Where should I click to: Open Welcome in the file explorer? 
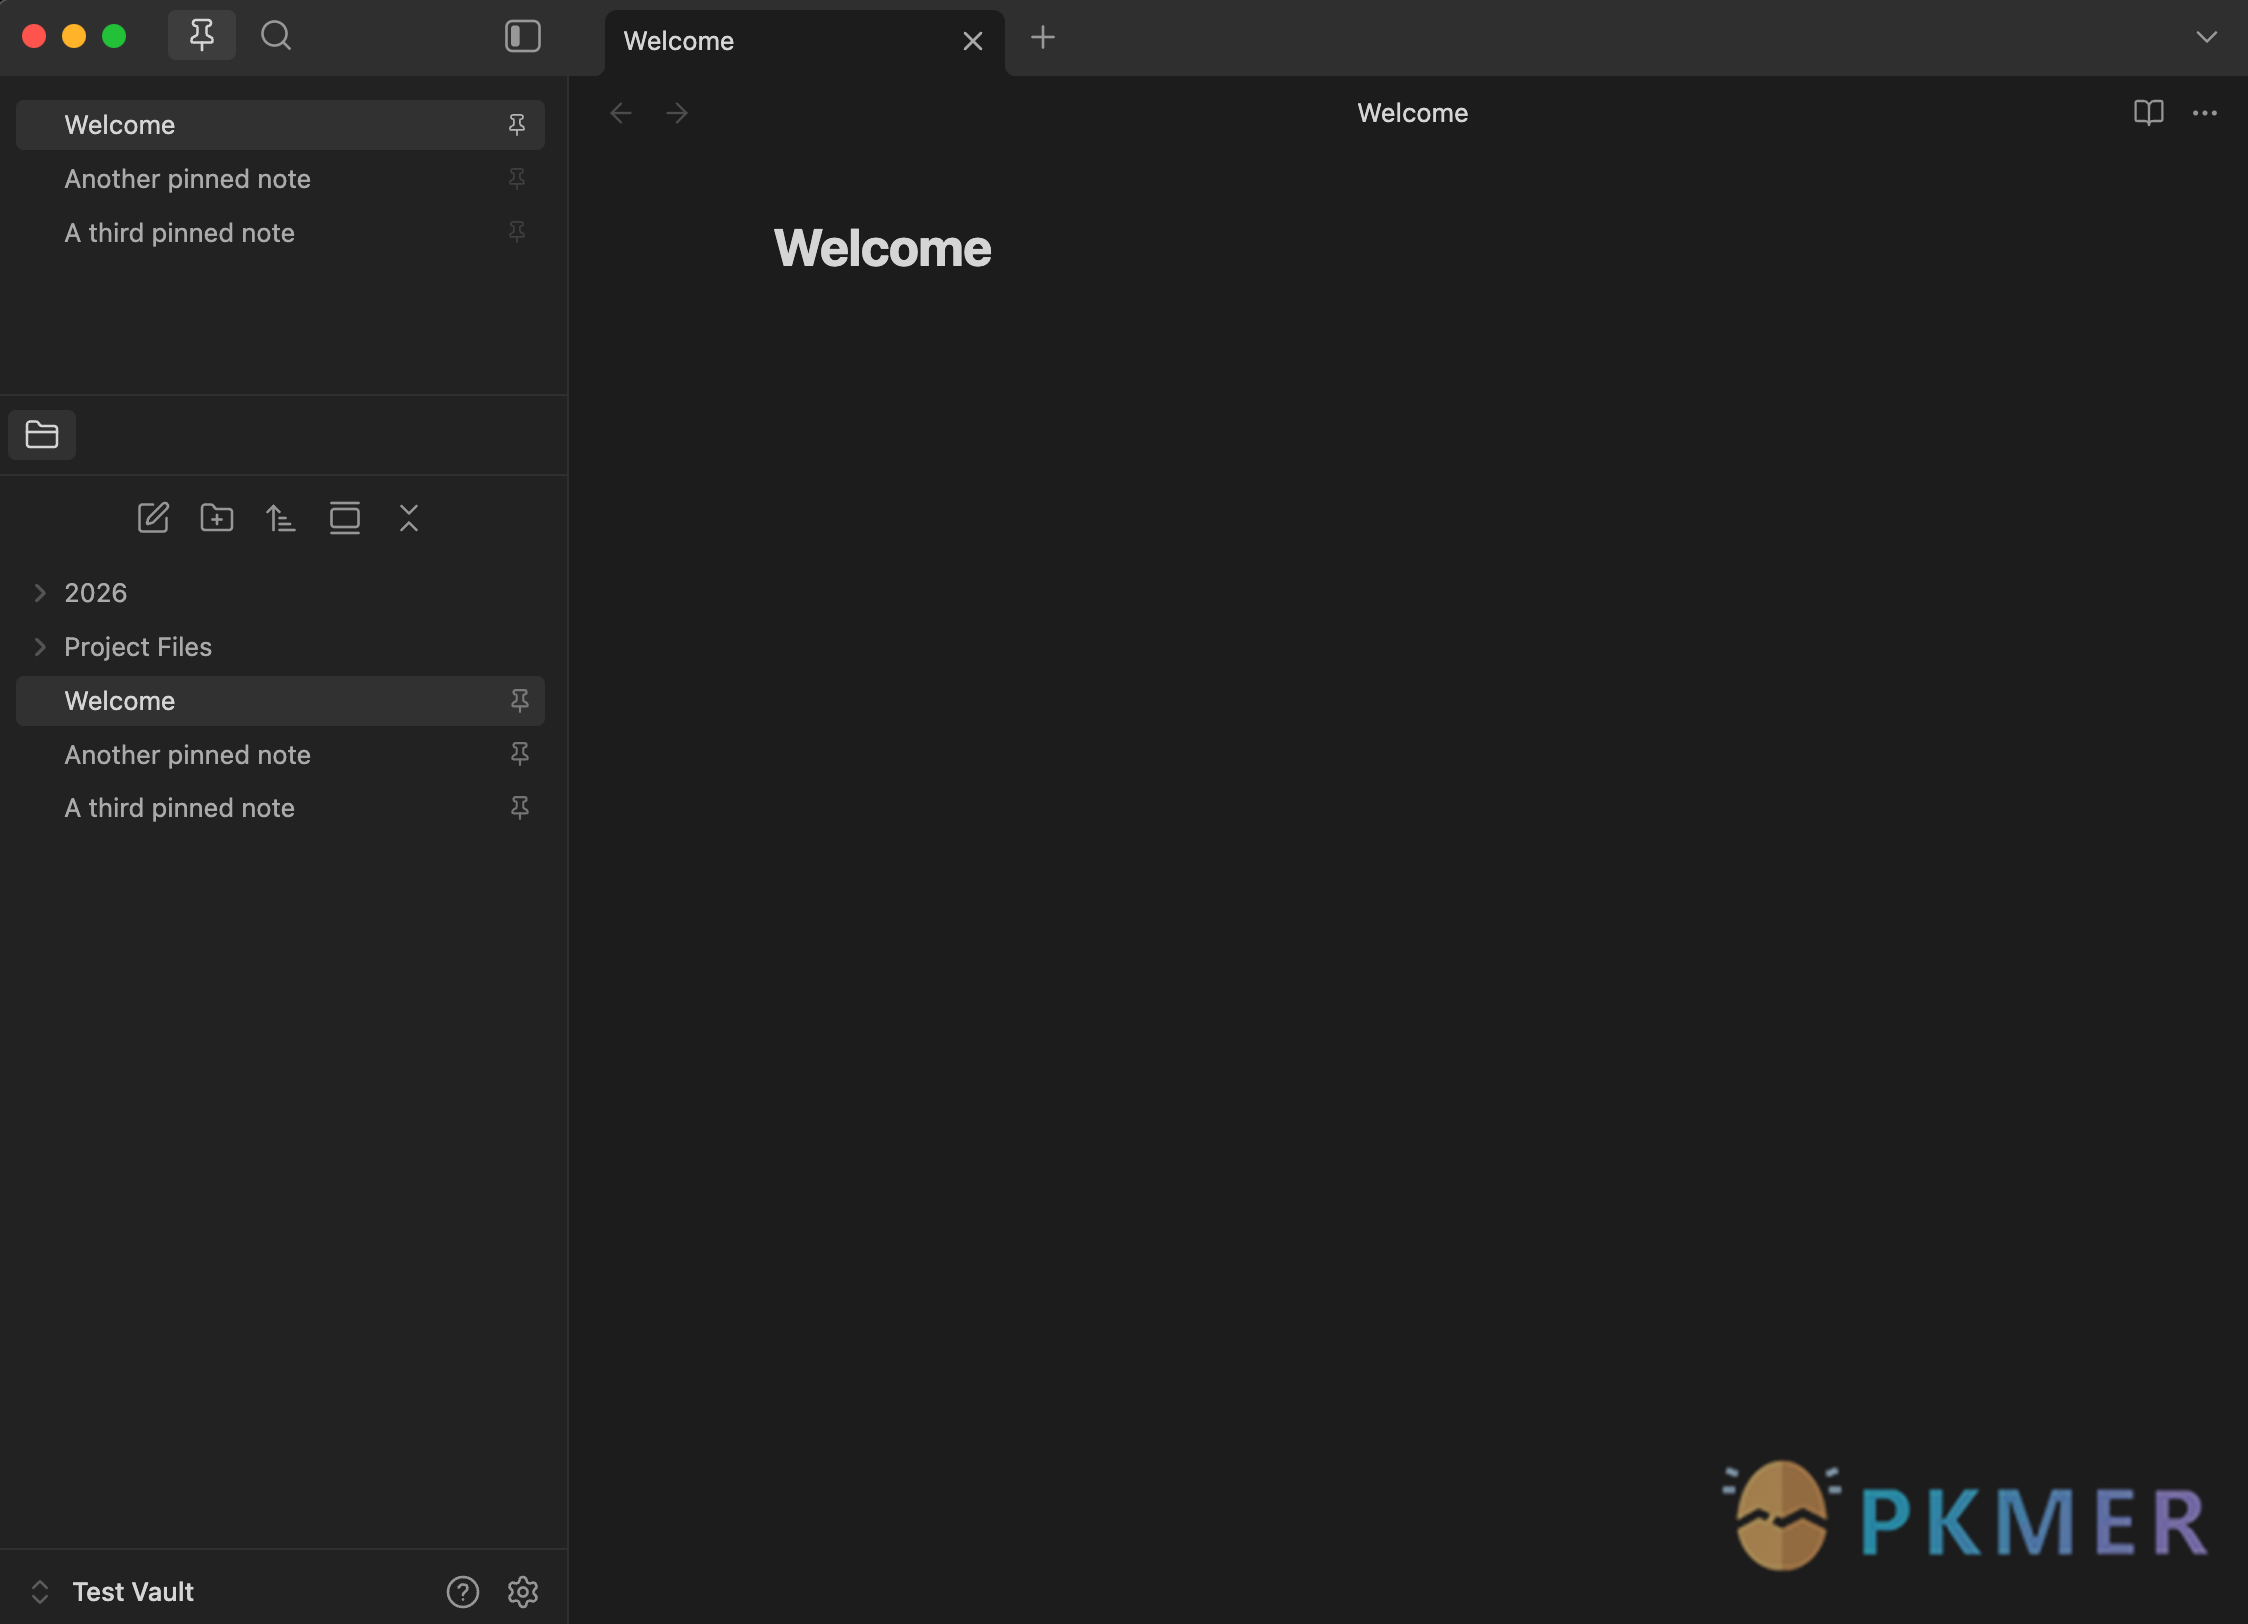[280, 701]
